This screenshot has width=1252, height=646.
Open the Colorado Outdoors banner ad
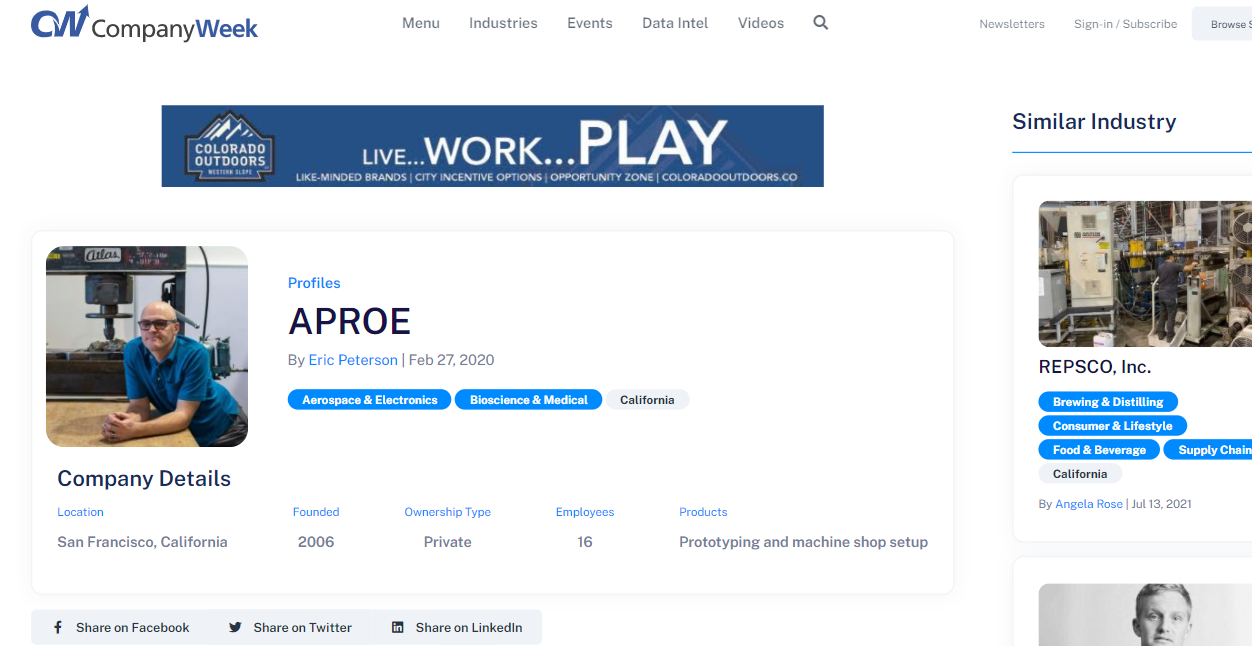(x=492, y=146)
